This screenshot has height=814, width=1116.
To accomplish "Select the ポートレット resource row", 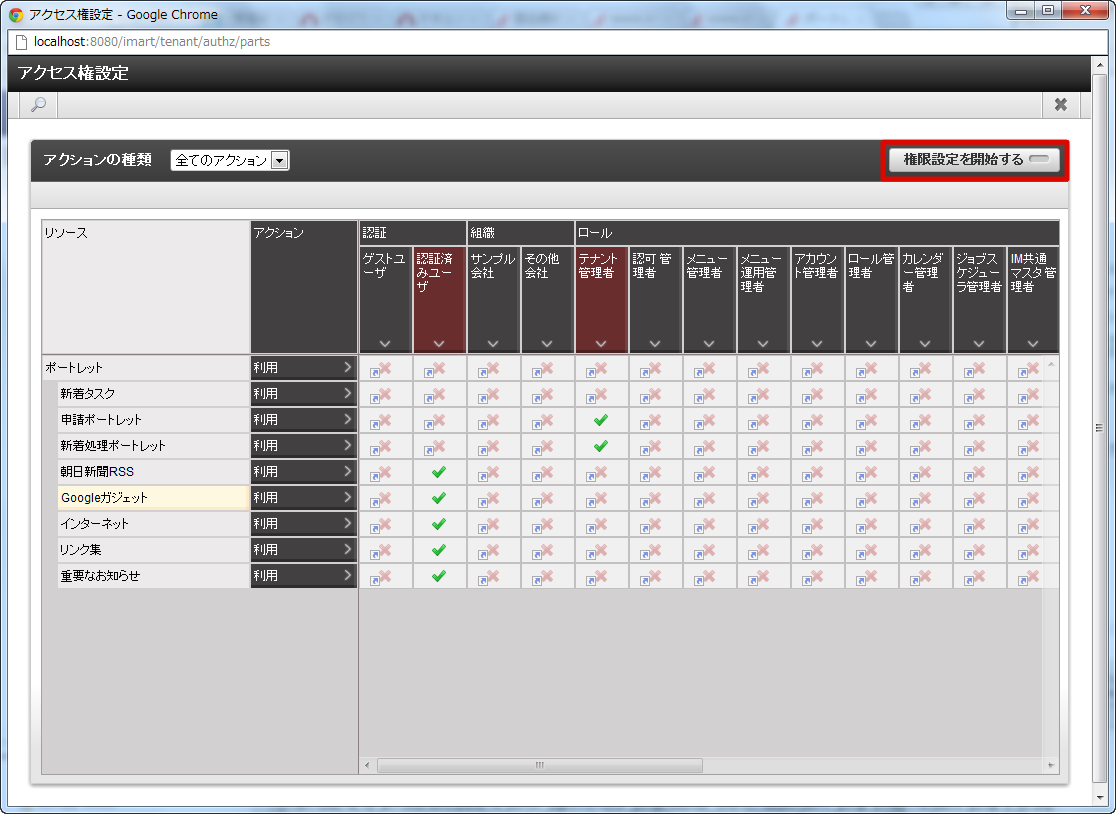I will (x=146, y=367).
